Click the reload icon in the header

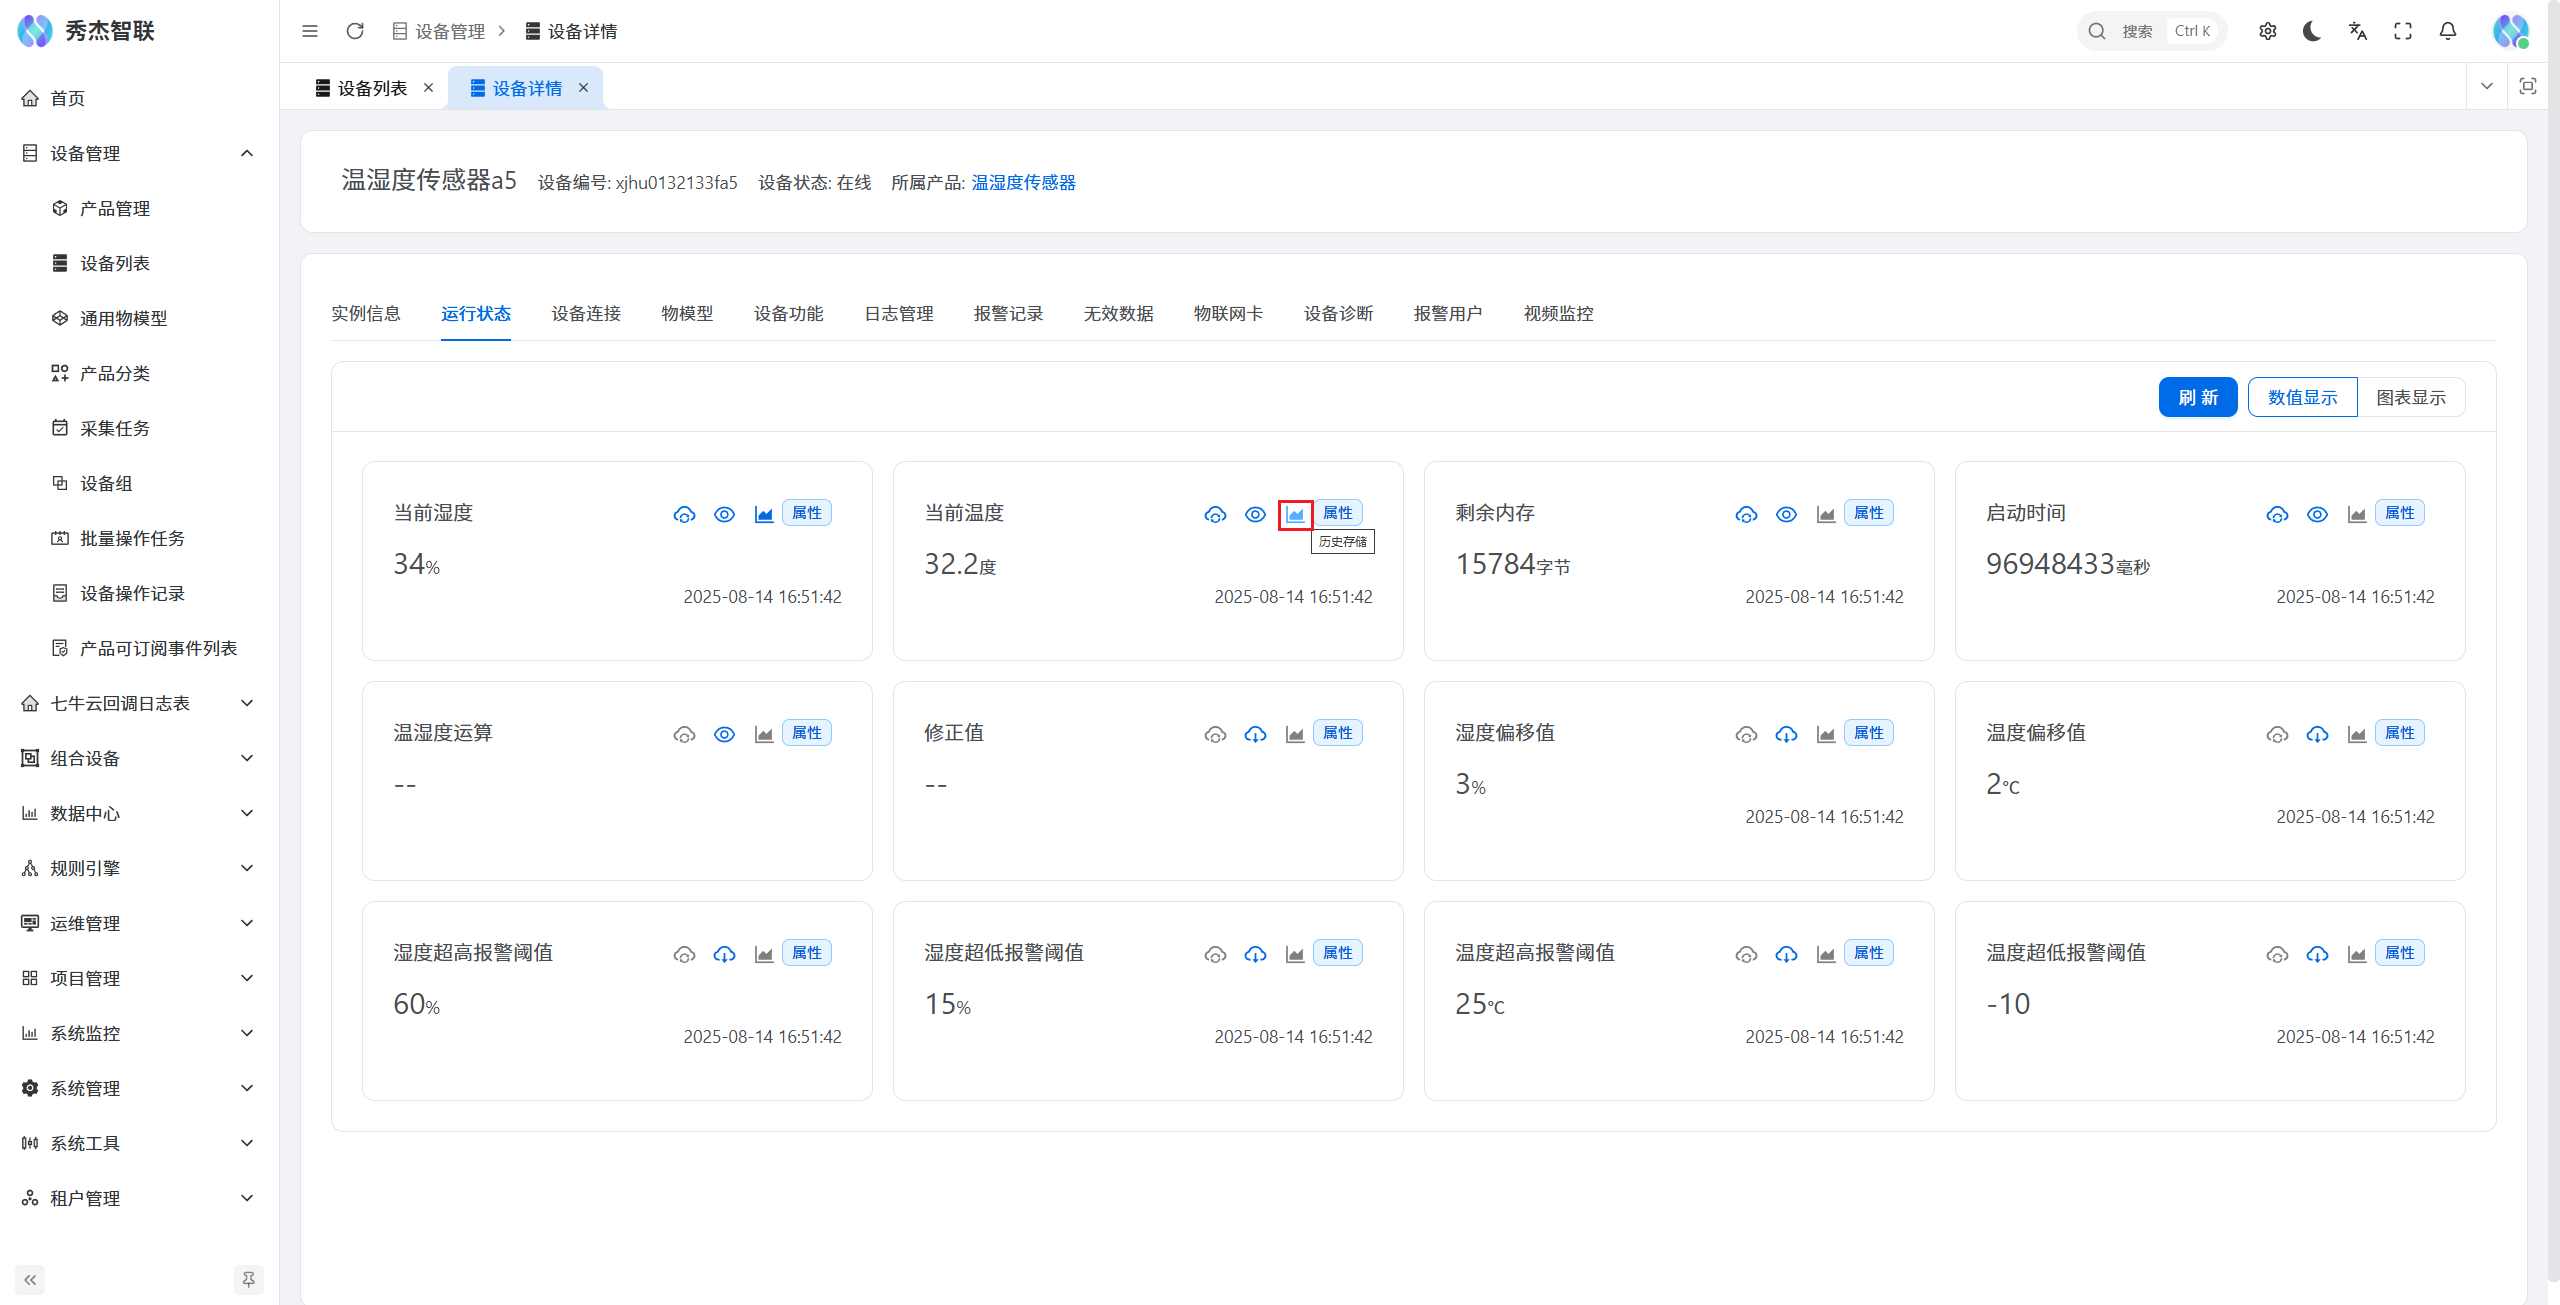[354, 31]
